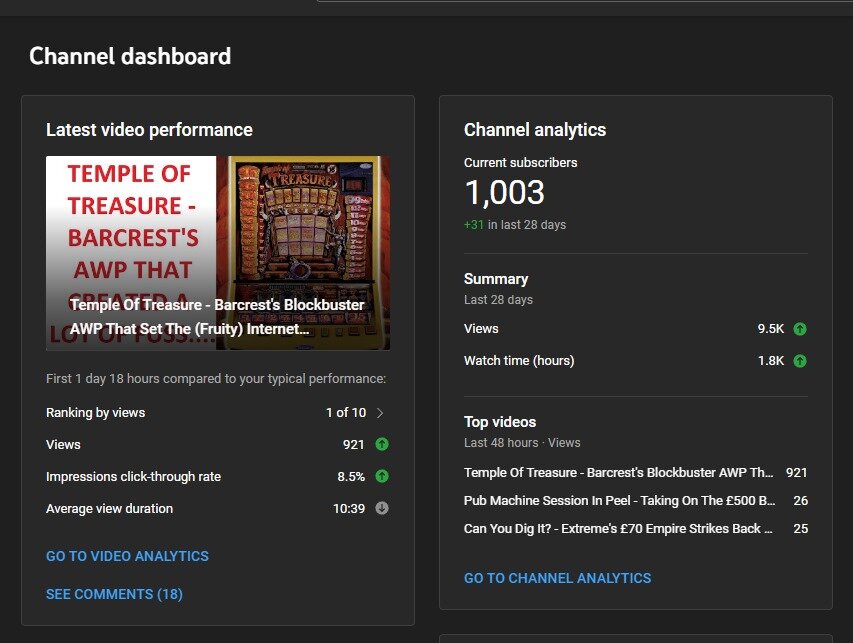Image resolution: width=853 pixels, height=643 pixels.
Task: Click the 9.5K views value in Summary
Action: [771, 329]
